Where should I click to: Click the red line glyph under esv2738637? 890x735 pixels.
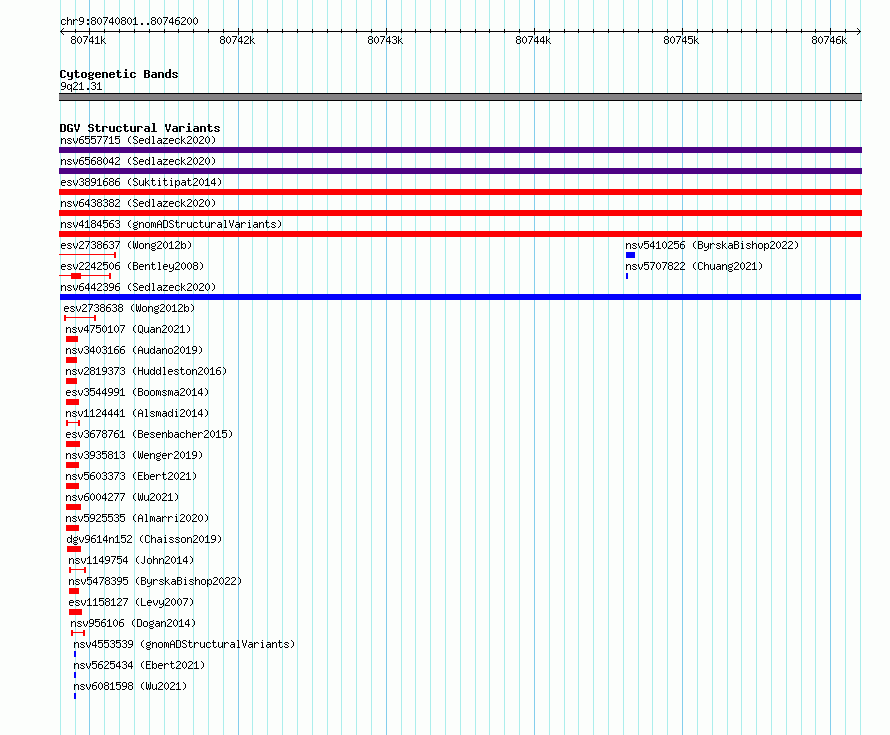(87, 255)
